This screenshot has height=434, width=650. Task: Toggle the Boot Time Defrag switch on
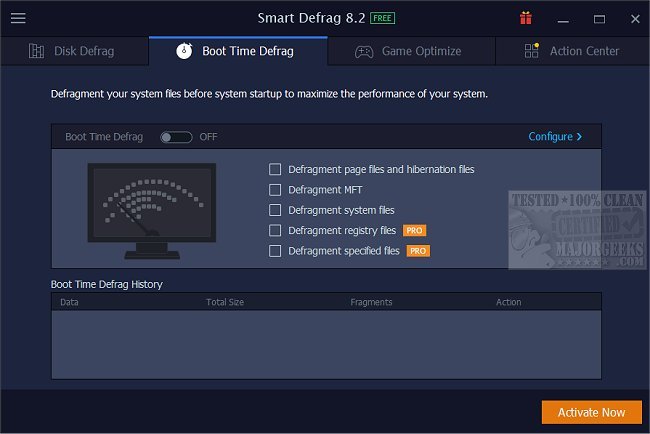[x=176, y=137]
